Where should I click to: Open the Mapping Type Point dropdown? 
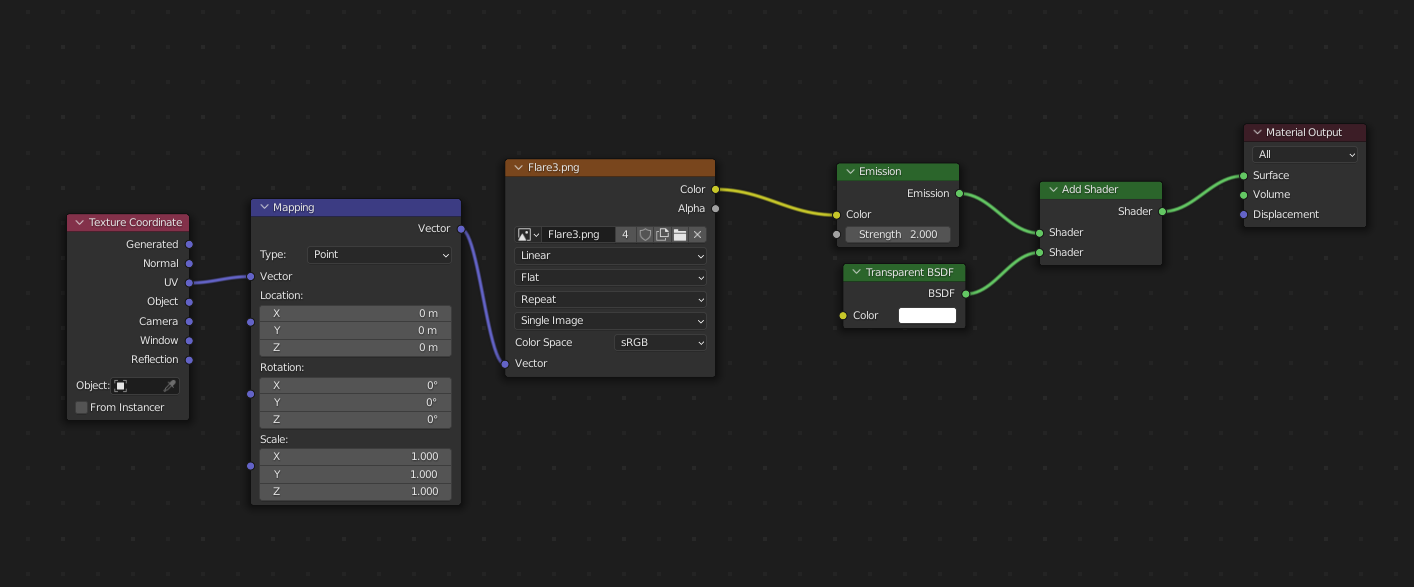click(x=379, y=255)
